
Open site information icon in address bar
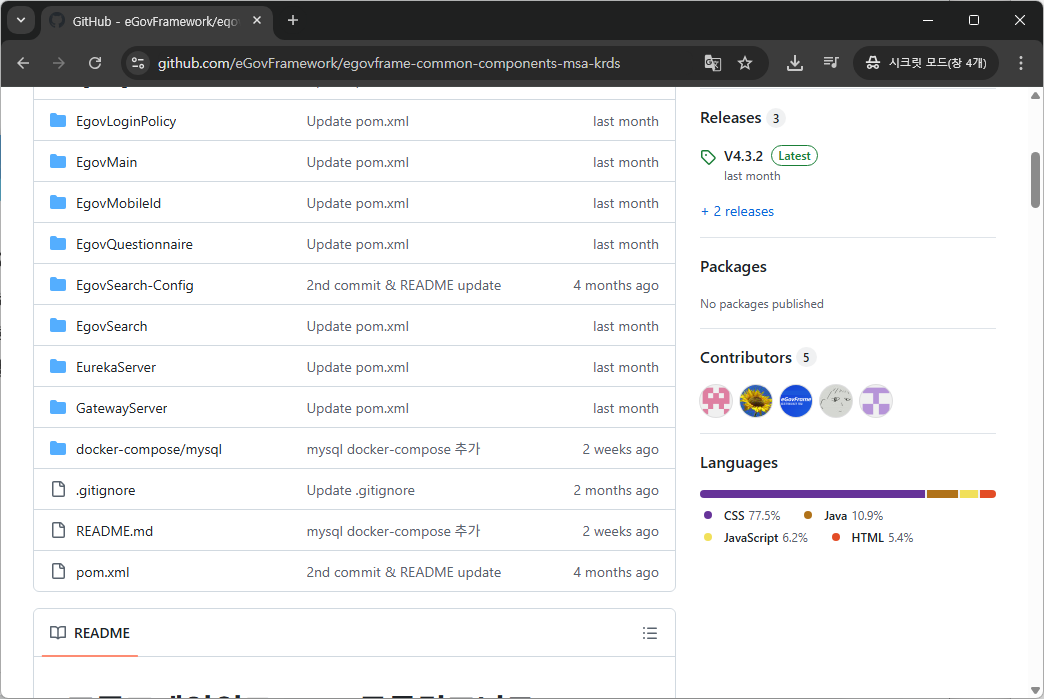coord(138,63)
